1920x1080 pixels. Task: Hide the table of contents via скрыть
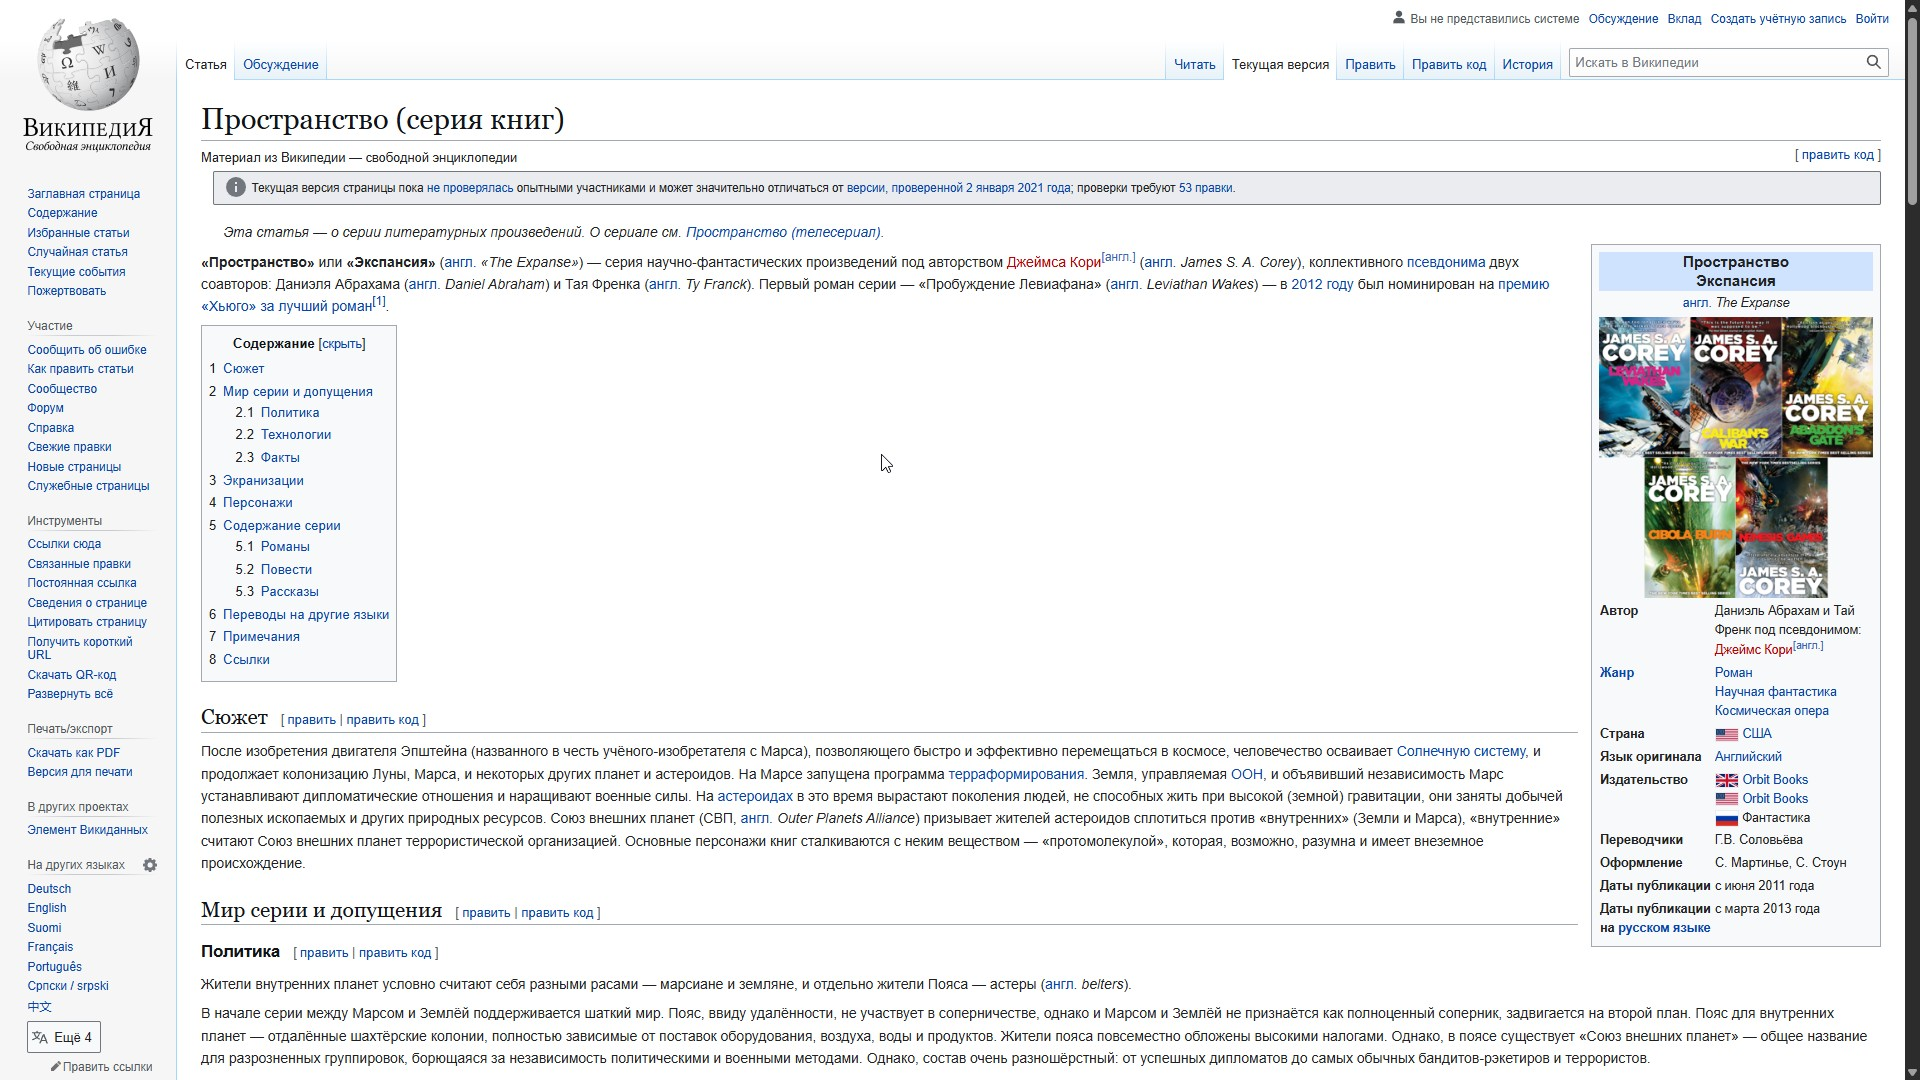tap(342, 344)
